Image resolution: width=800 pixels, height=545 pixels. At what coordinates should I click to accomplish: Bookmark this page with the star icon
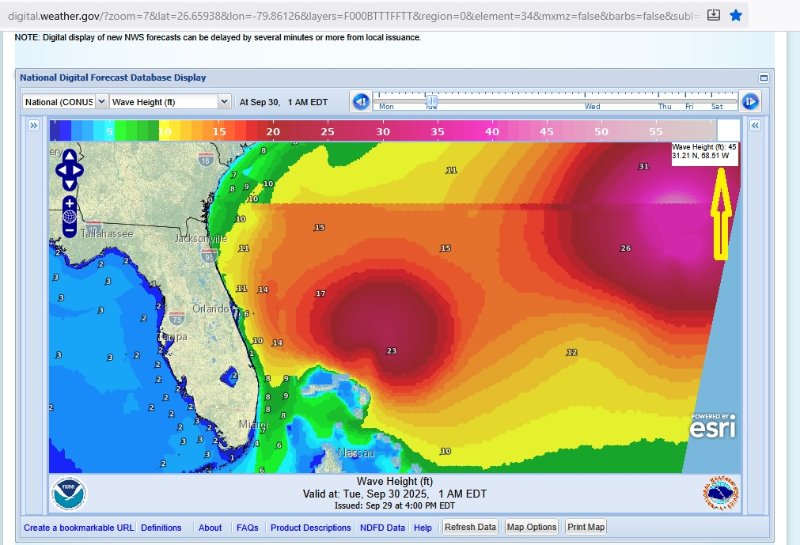tap(736, 15)
